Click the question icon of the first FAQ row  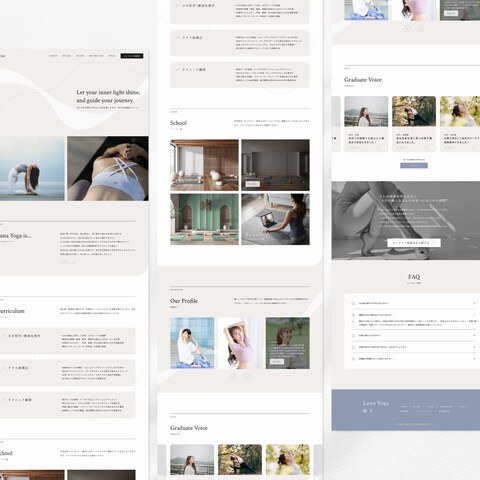coord(353,303)
